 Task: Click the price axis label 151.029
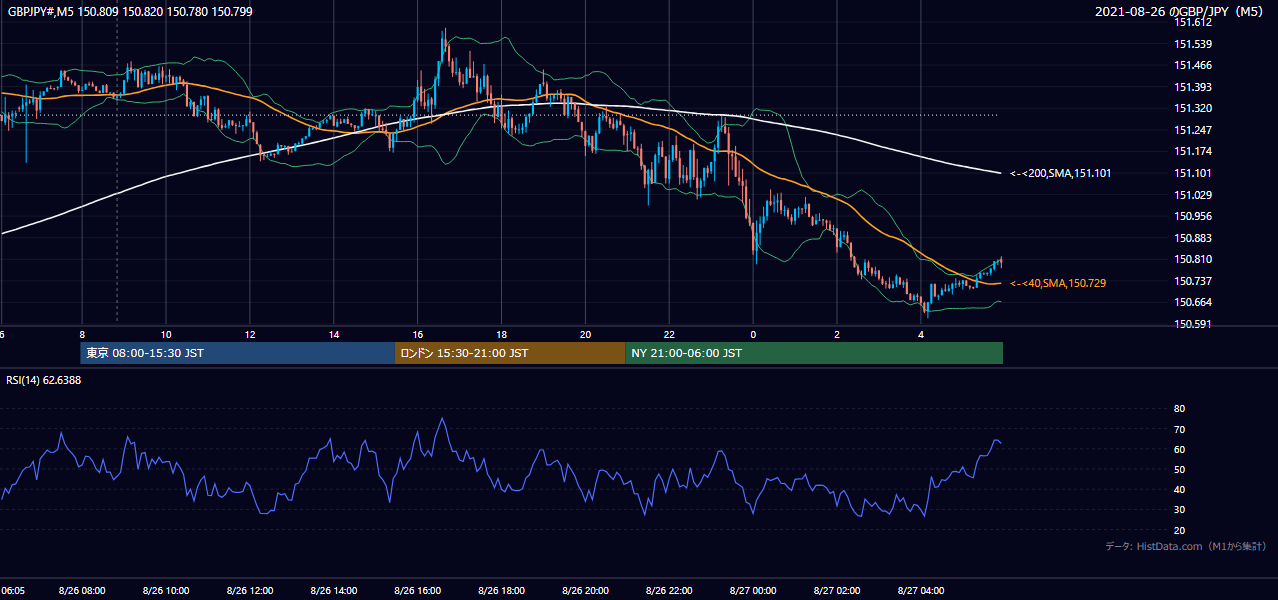(1193, 195)
